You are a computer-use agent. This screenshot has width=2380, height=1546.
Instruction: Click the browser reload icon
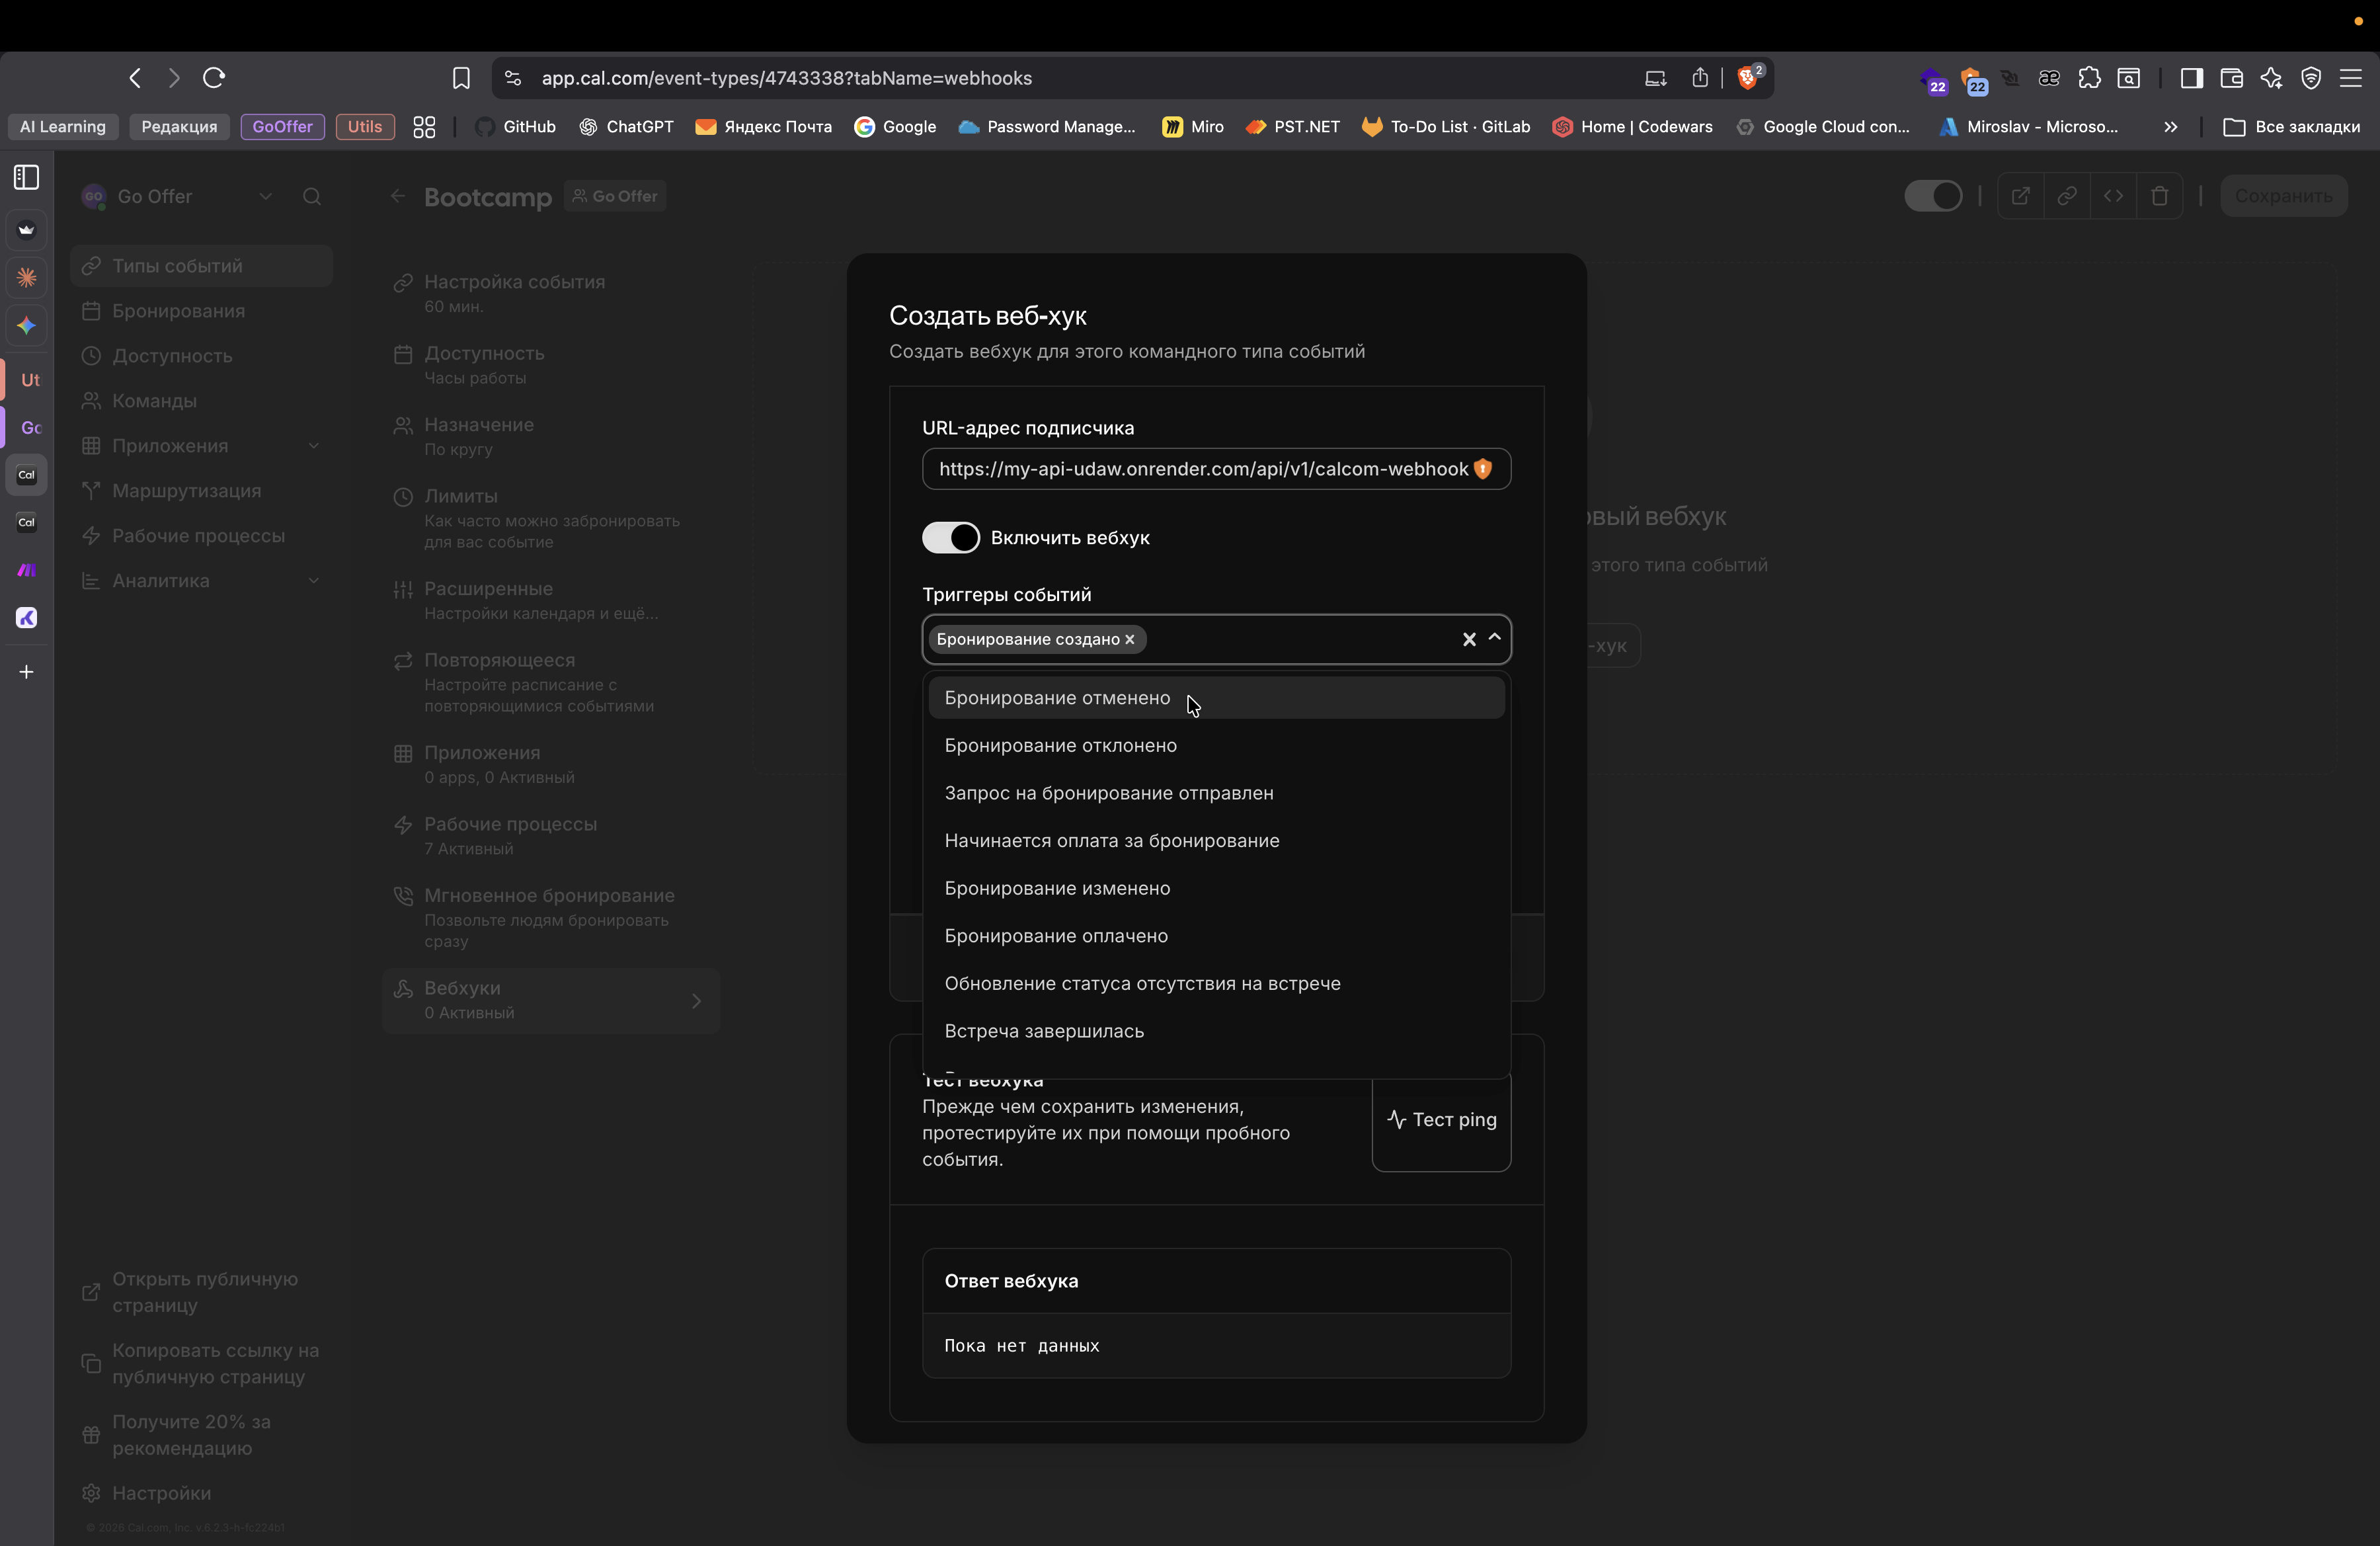point(214,78)
